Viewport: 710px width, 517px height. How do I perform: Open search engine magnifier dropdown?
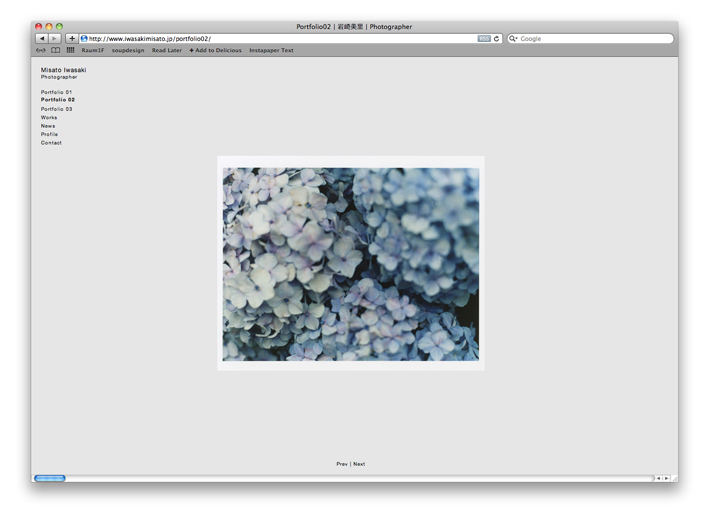(513, 39)
